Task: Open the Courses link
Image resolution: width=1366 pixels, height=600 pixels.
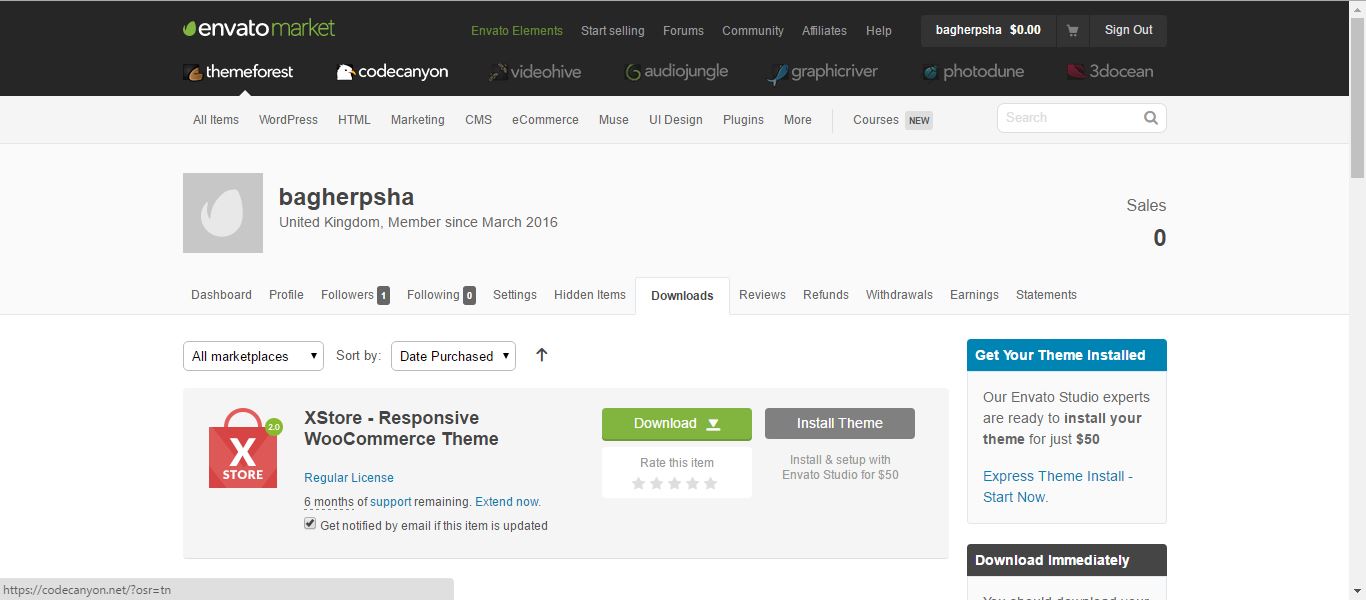Action: pos(876,120)
